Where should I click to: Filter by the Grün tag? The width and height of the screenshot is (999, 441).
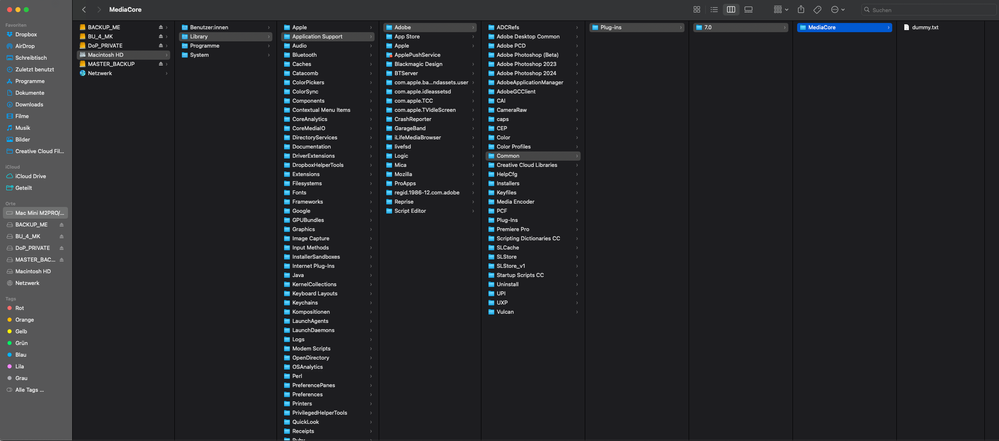click(22, 343)
